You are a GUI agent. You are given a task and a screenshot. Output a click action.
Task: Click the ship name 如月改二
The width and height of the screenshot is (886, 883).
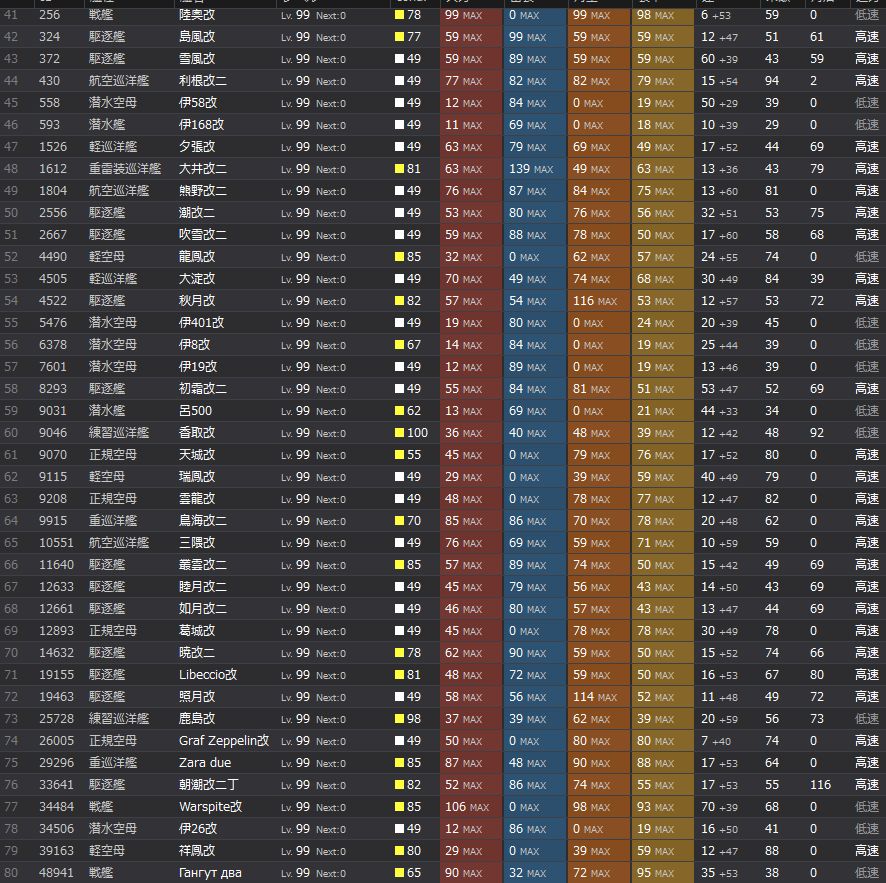[x=202, y=610]
